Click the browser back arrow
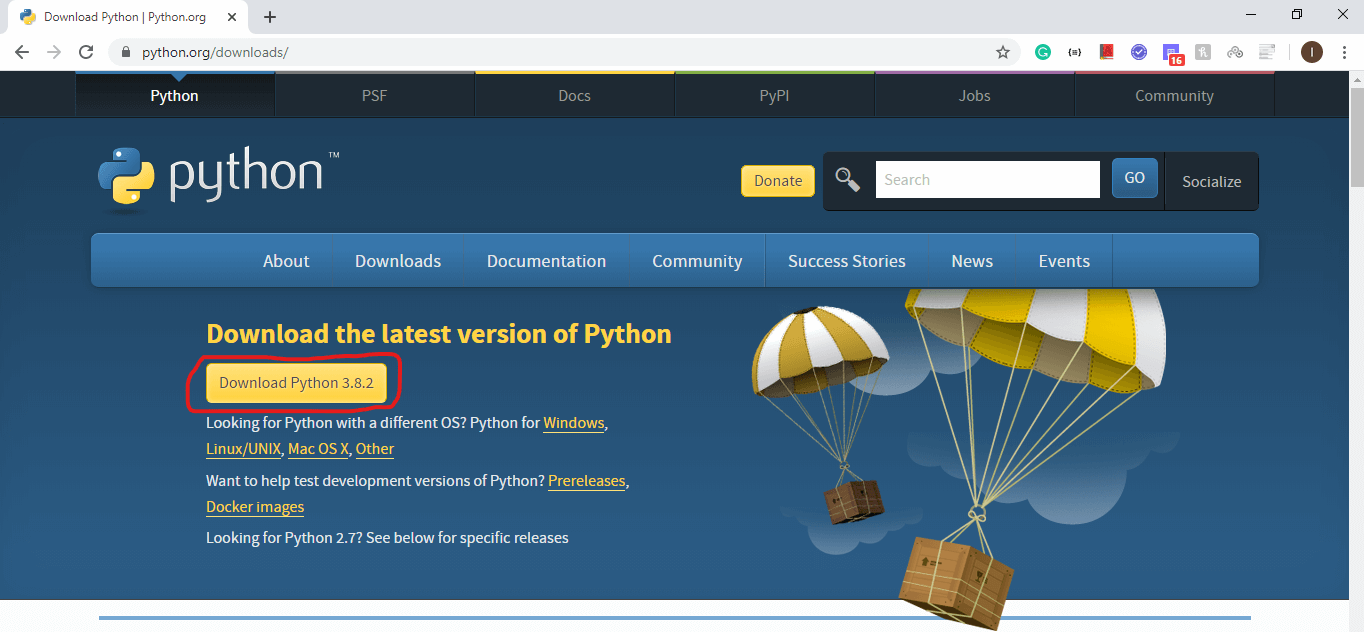Viewport: 1364px width, 632px height. pos(22,52)
